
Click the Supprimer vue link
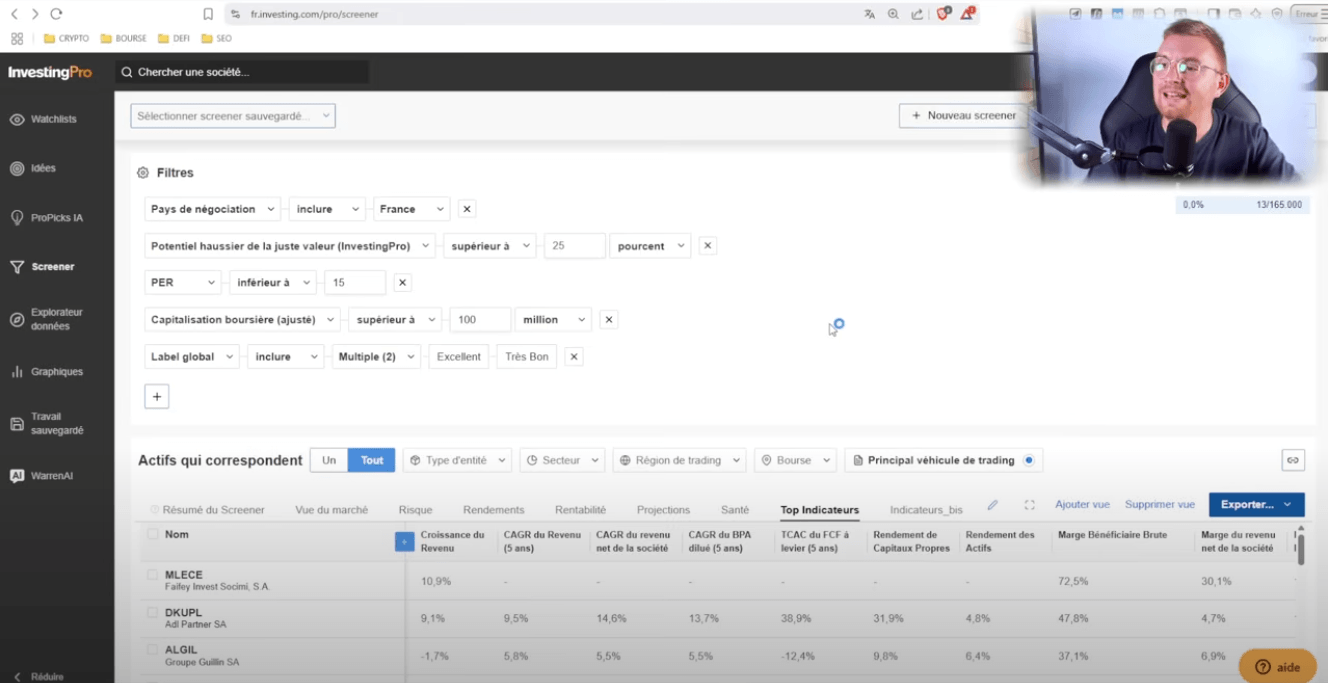coord(1160,505)
